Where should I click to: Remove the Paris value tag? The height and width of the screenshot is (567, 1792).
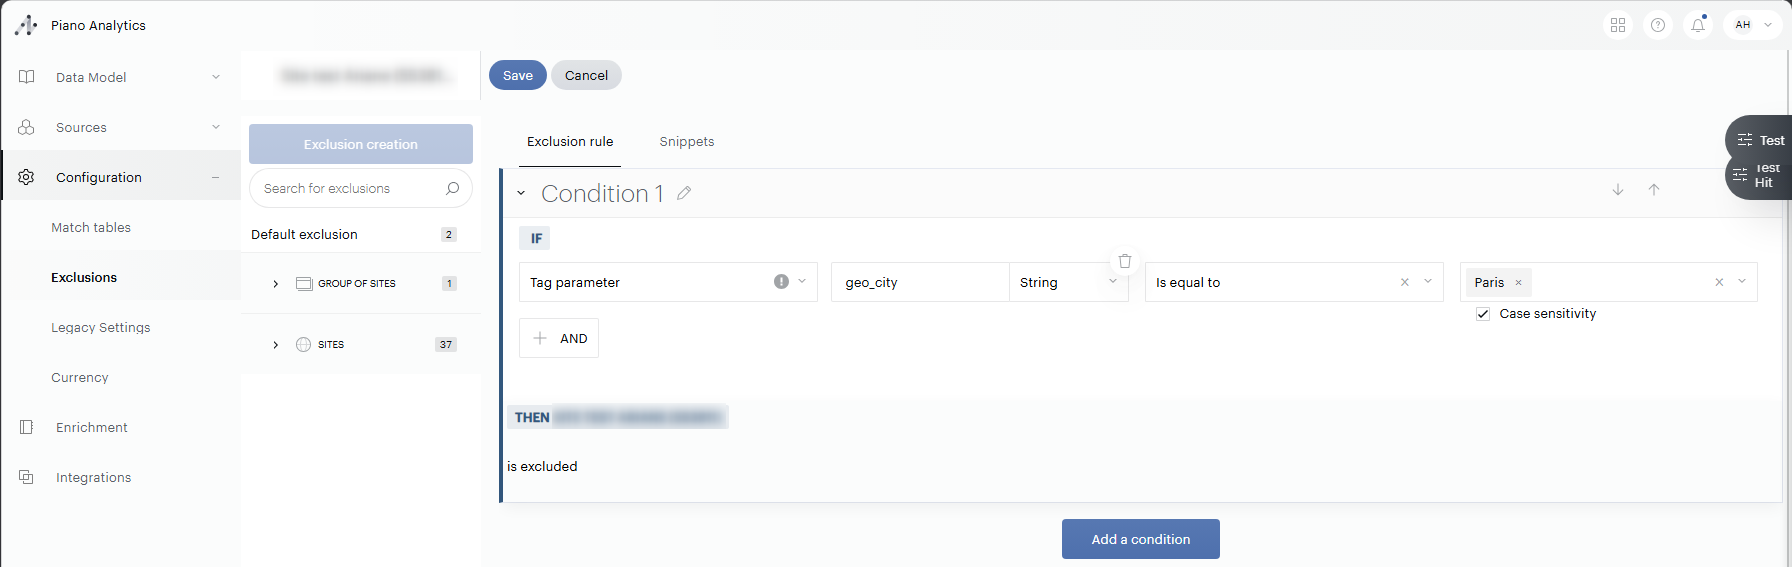point(1518,283)
